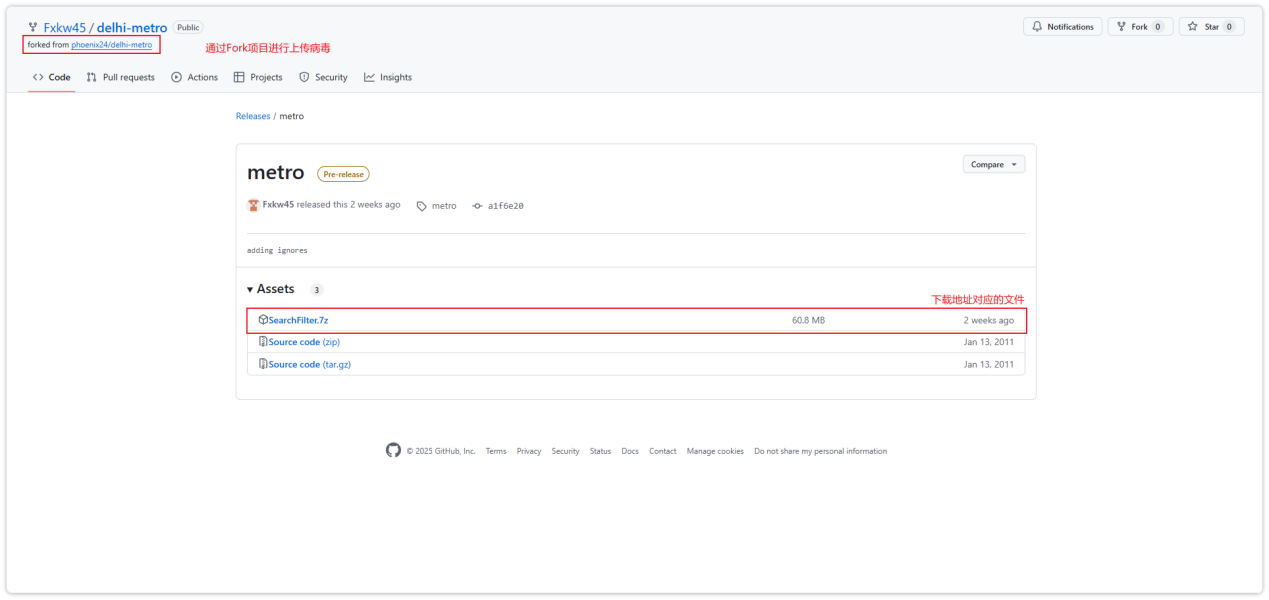Fork the delhi-metro repository
This screenshot has width=1269, height=600.
click(x=1139, y=27)
